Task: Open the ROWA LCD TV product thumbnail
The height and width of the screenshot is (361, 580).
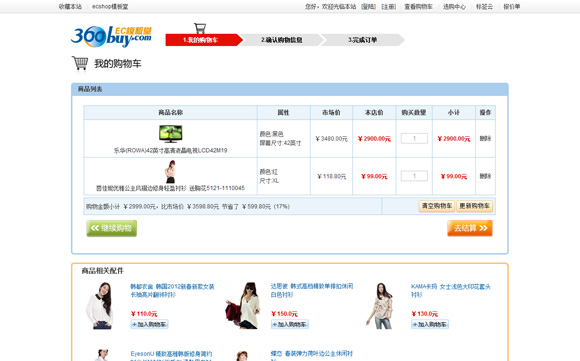Action: (x=171, y=134)
